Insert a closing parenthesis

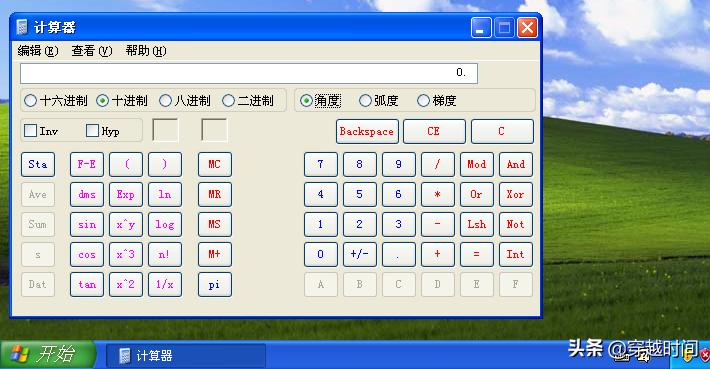point(165,164)
